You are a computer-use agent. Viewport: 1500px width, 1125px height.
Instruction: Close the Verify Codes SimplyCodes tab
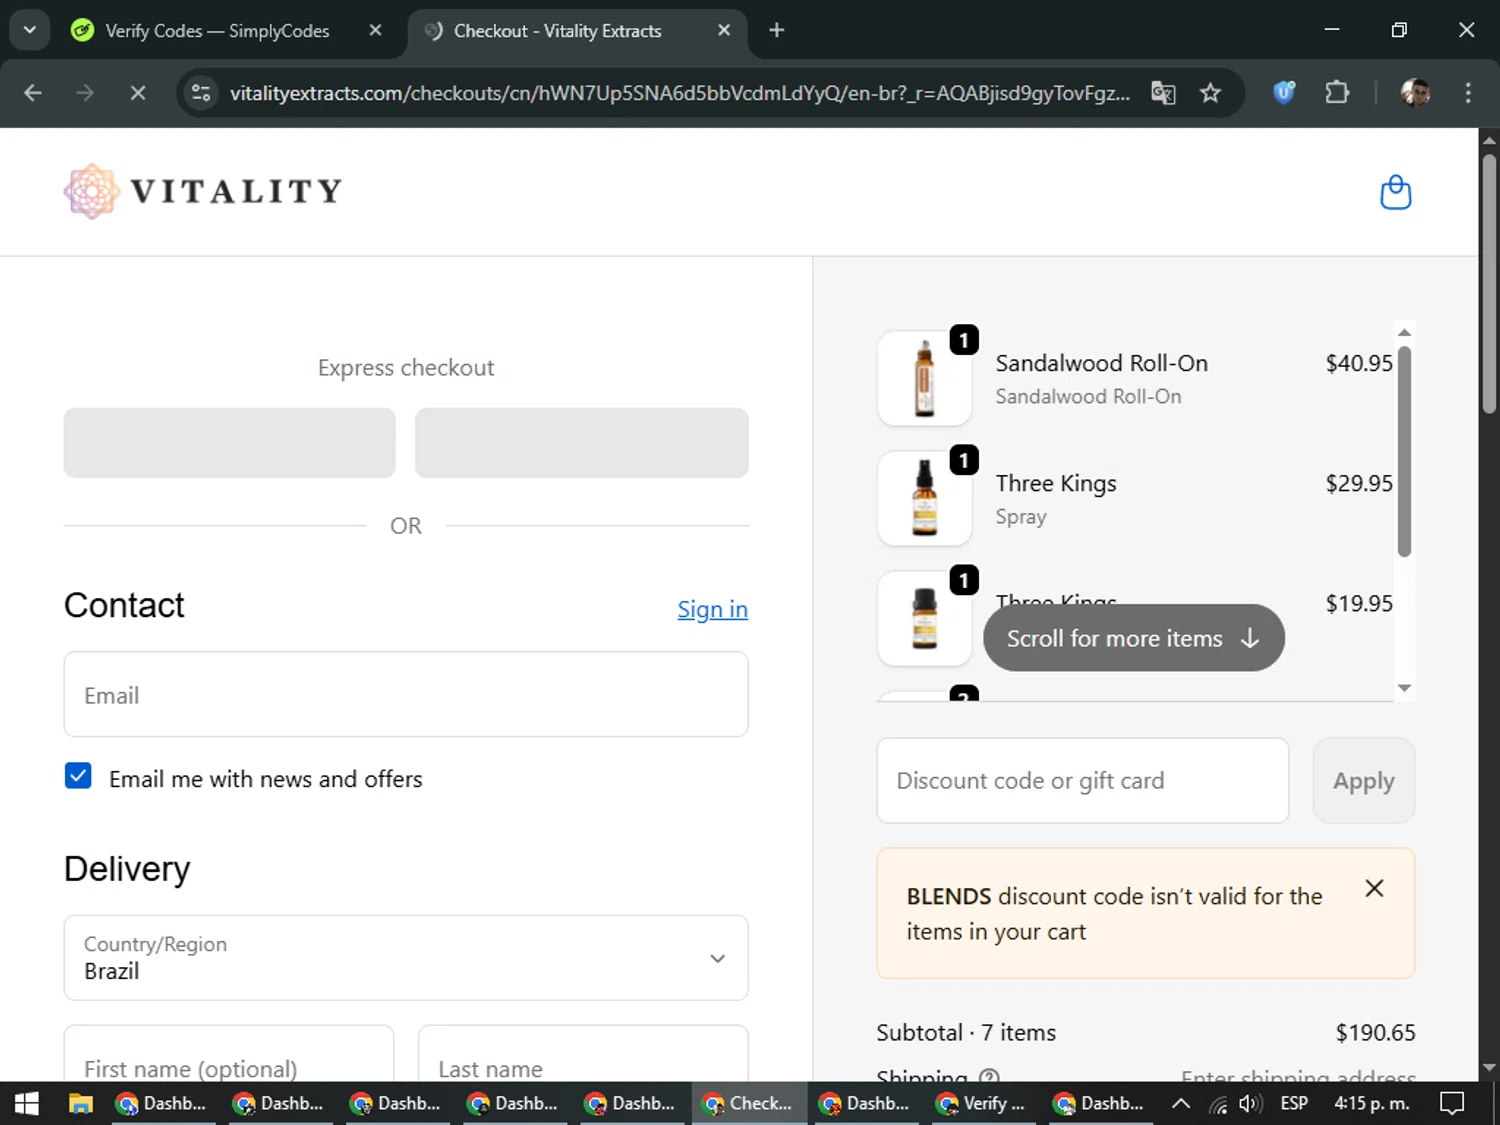point(375,30)
